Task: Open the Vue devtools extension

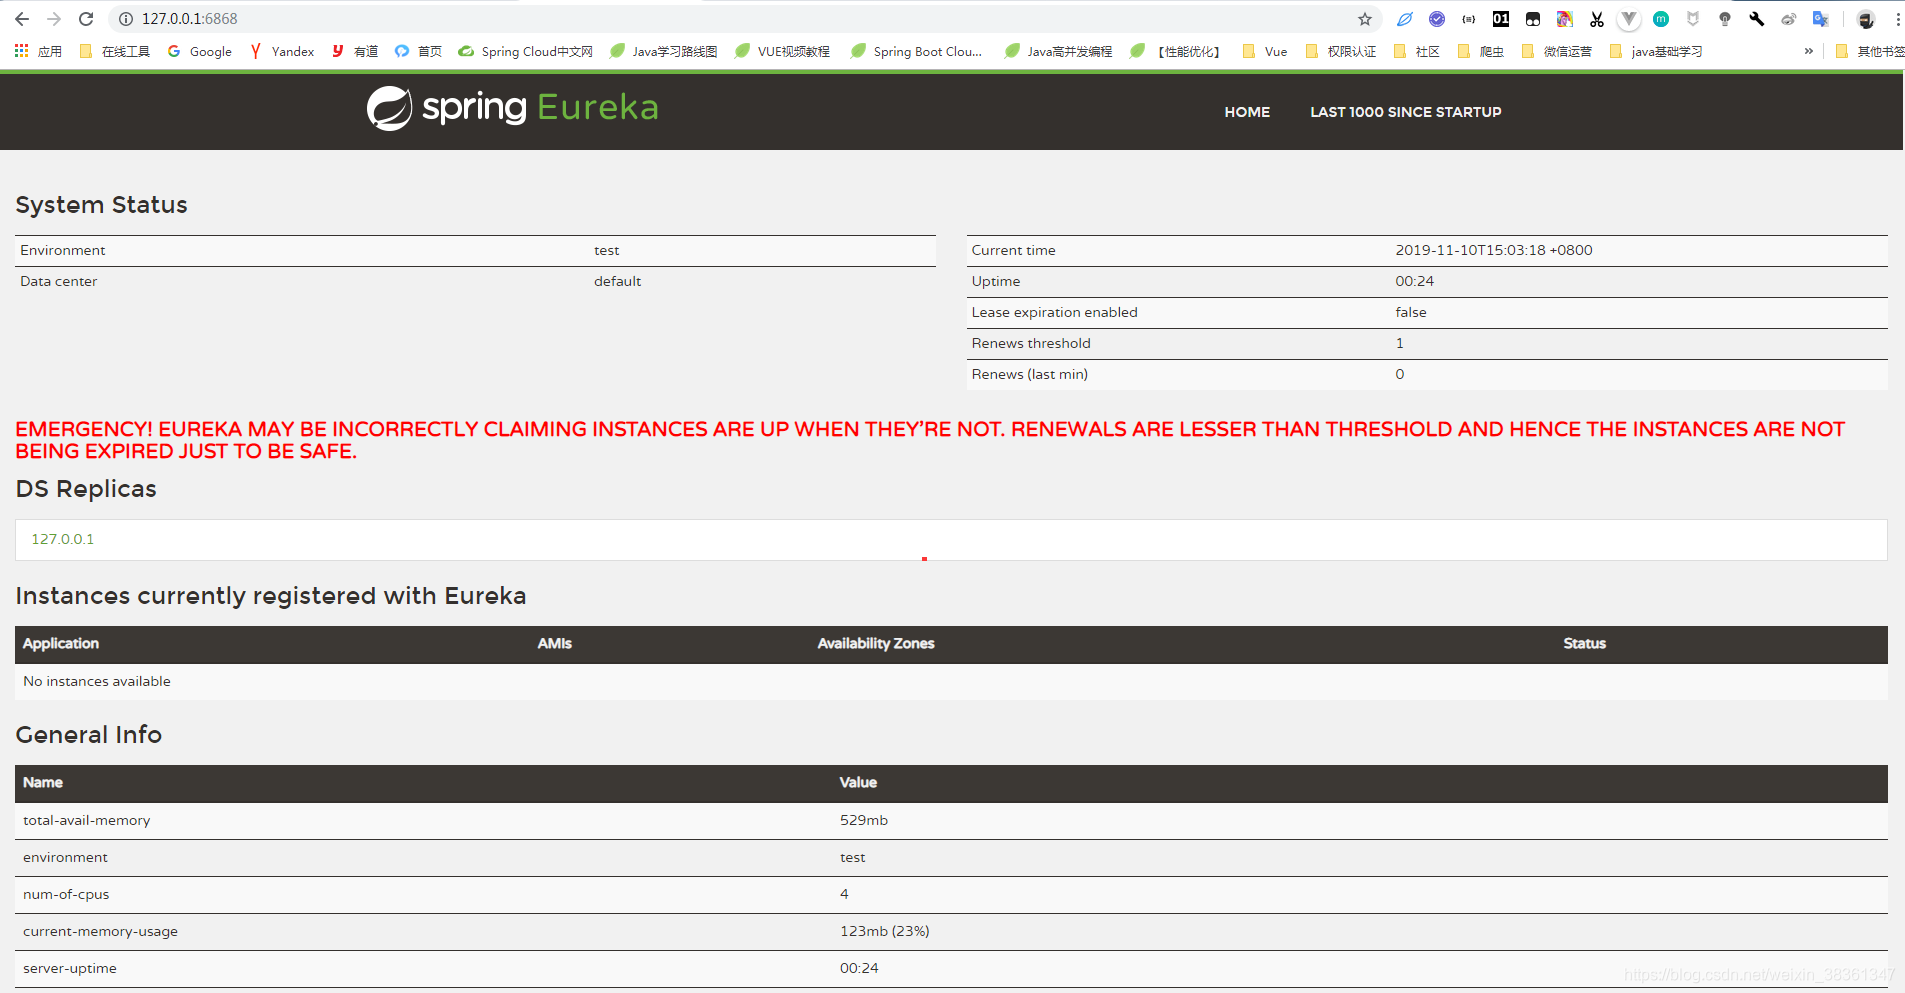Action: coord(1629,19)
